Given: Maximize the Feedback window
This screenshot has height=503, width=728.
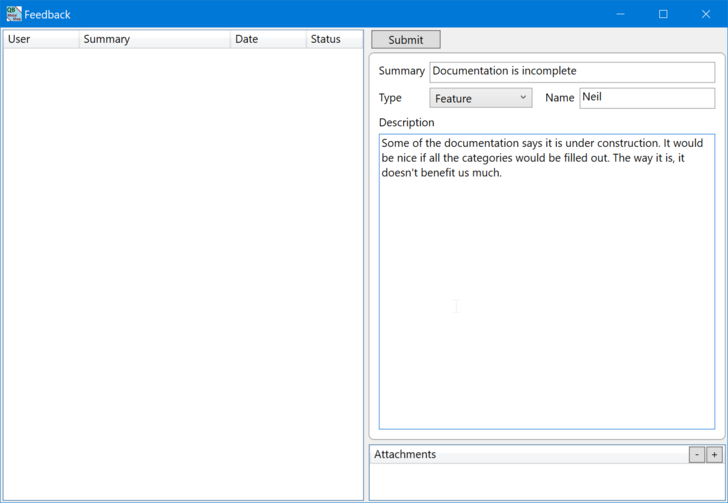Looking at the screenshot, I should (663, 14).
